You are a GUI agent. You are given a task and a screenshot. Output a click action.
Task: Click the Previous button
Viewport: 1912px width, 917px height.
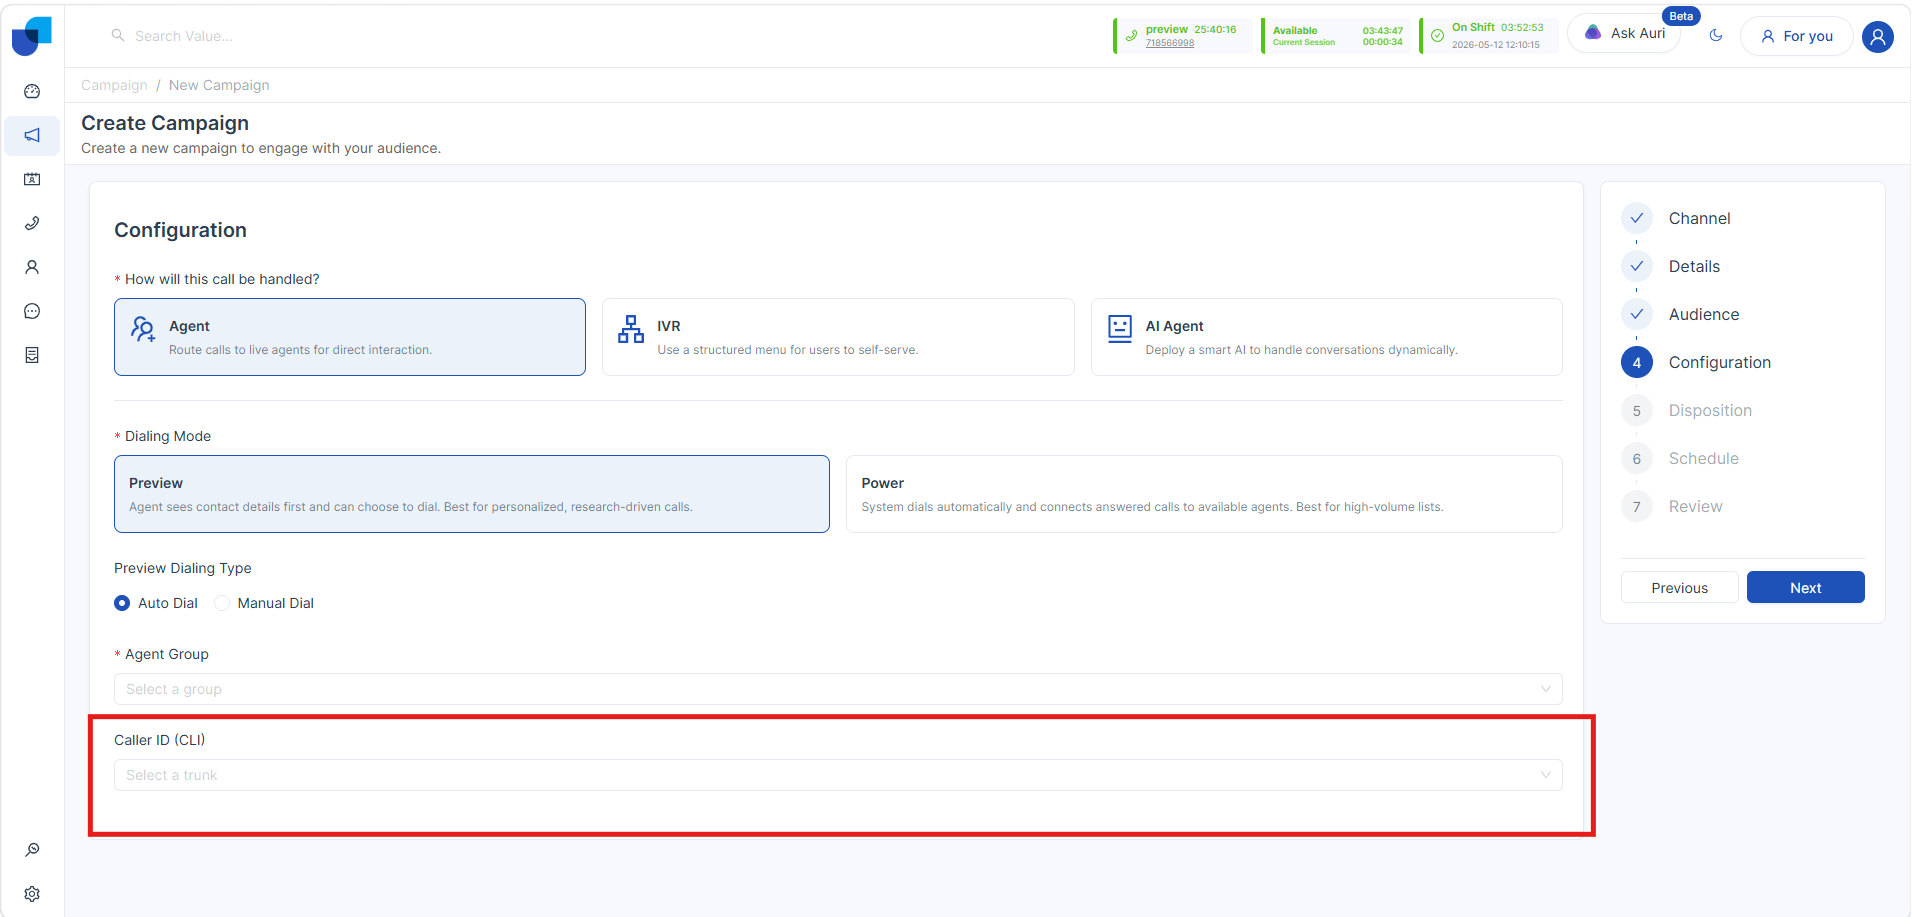click(x=1679, y=587)
